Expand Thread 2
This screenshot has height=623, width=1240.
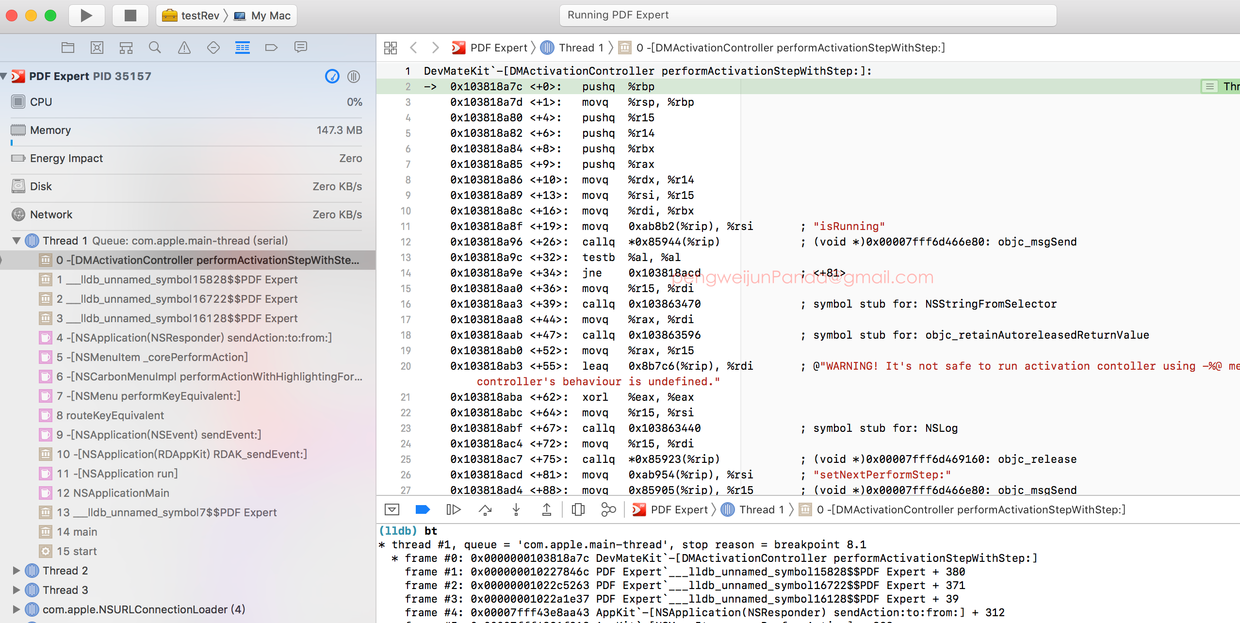coord(16,570)
